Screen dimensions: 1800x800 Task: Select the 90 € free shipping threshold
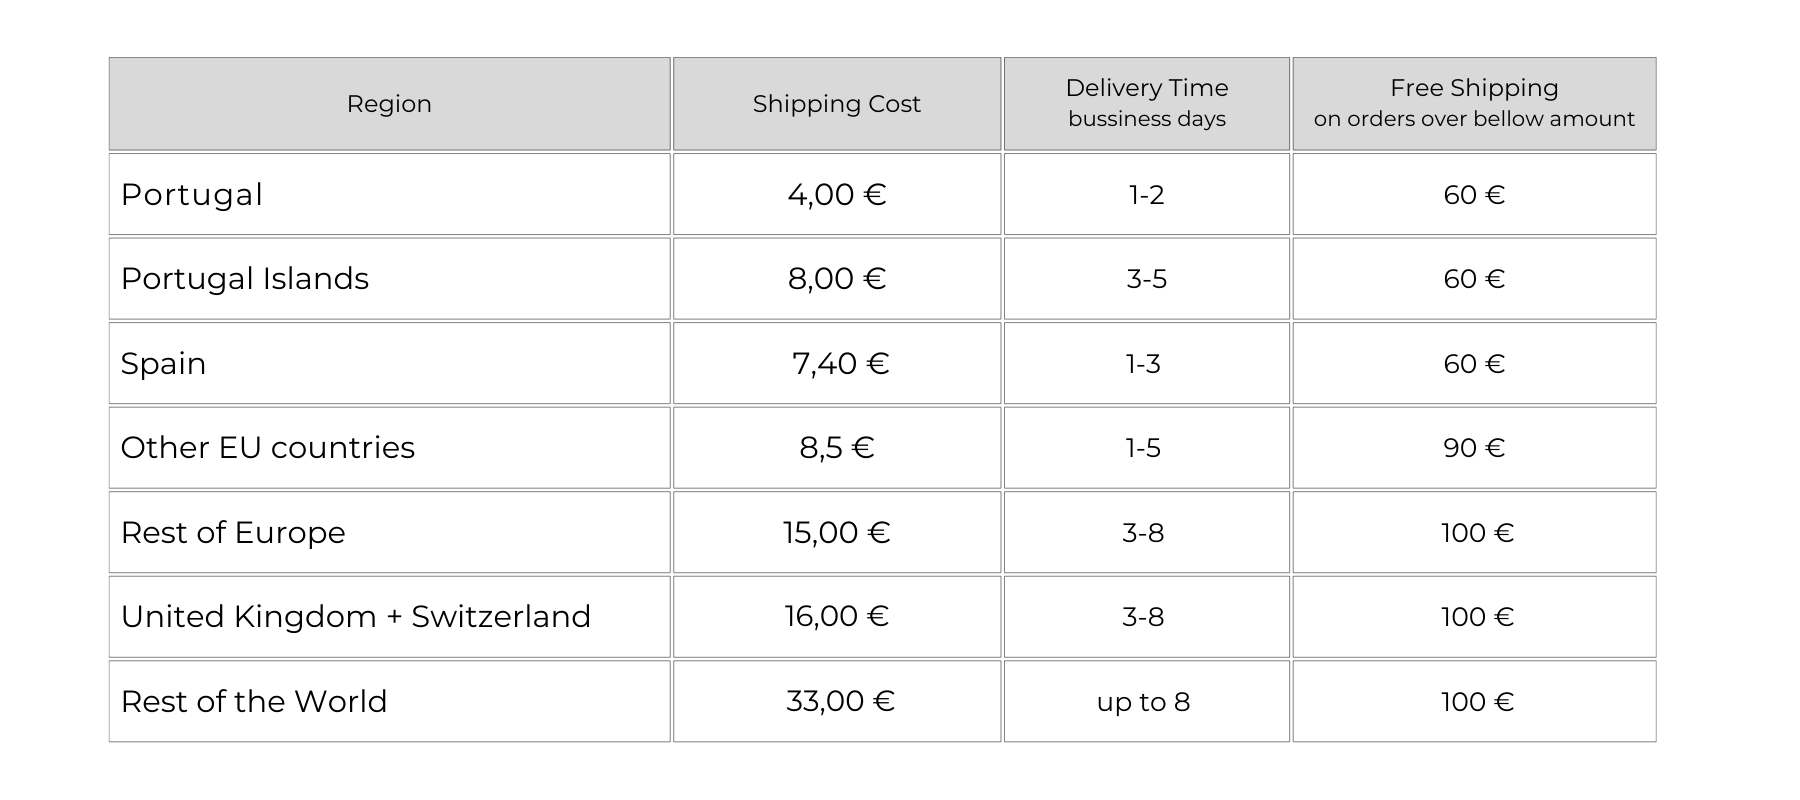point(1473,448)
